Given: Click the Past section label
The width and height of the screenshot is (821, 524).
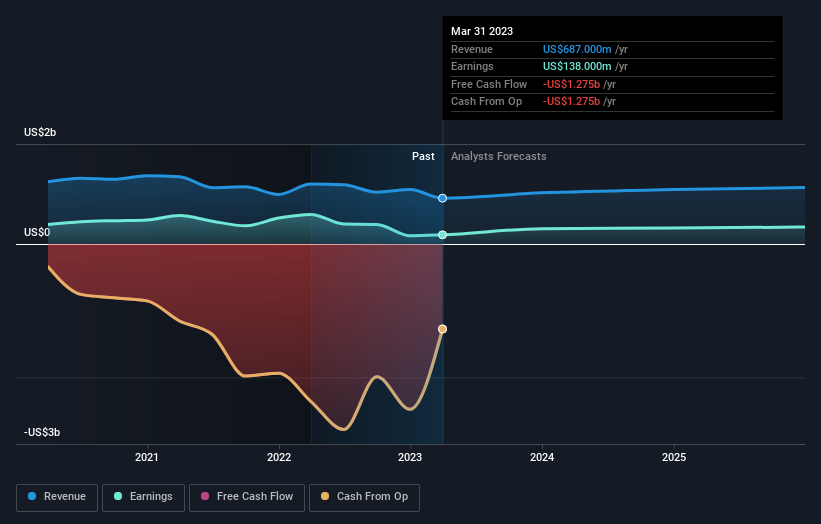Looking at the screenshot, I should click(423, 156).
